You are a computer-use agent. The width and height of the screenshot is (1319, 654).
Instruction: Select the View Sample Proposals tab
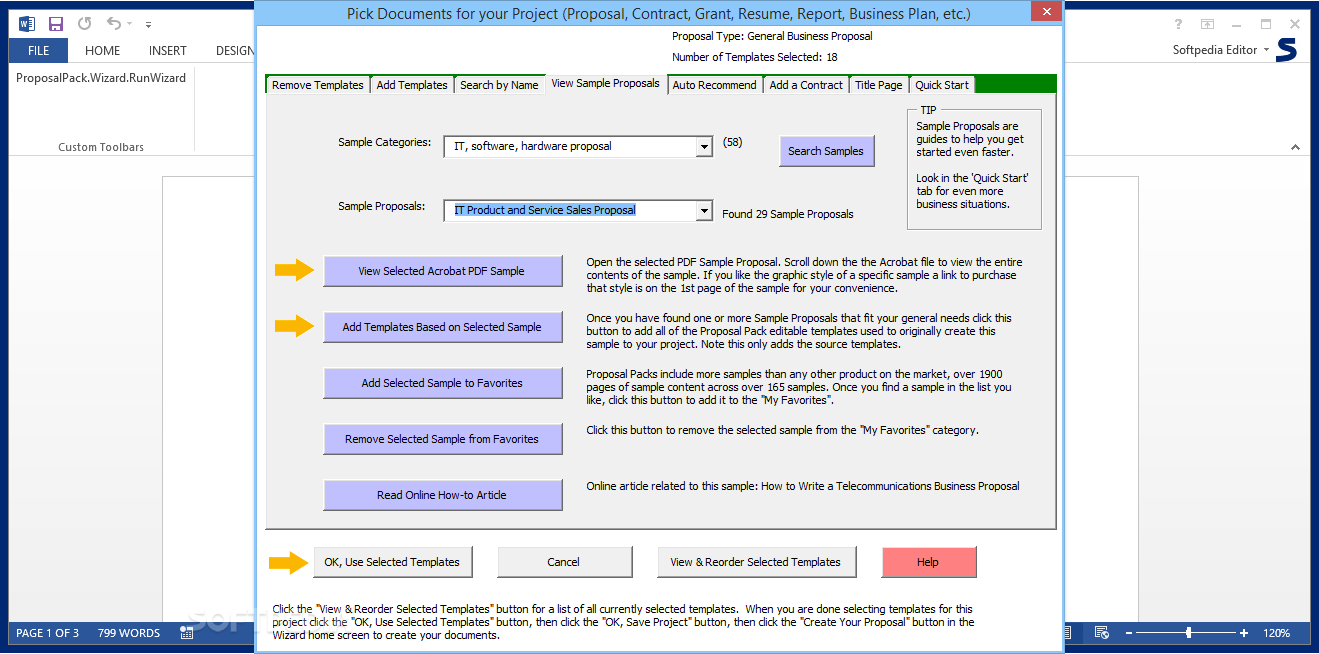tap(606, 84)
